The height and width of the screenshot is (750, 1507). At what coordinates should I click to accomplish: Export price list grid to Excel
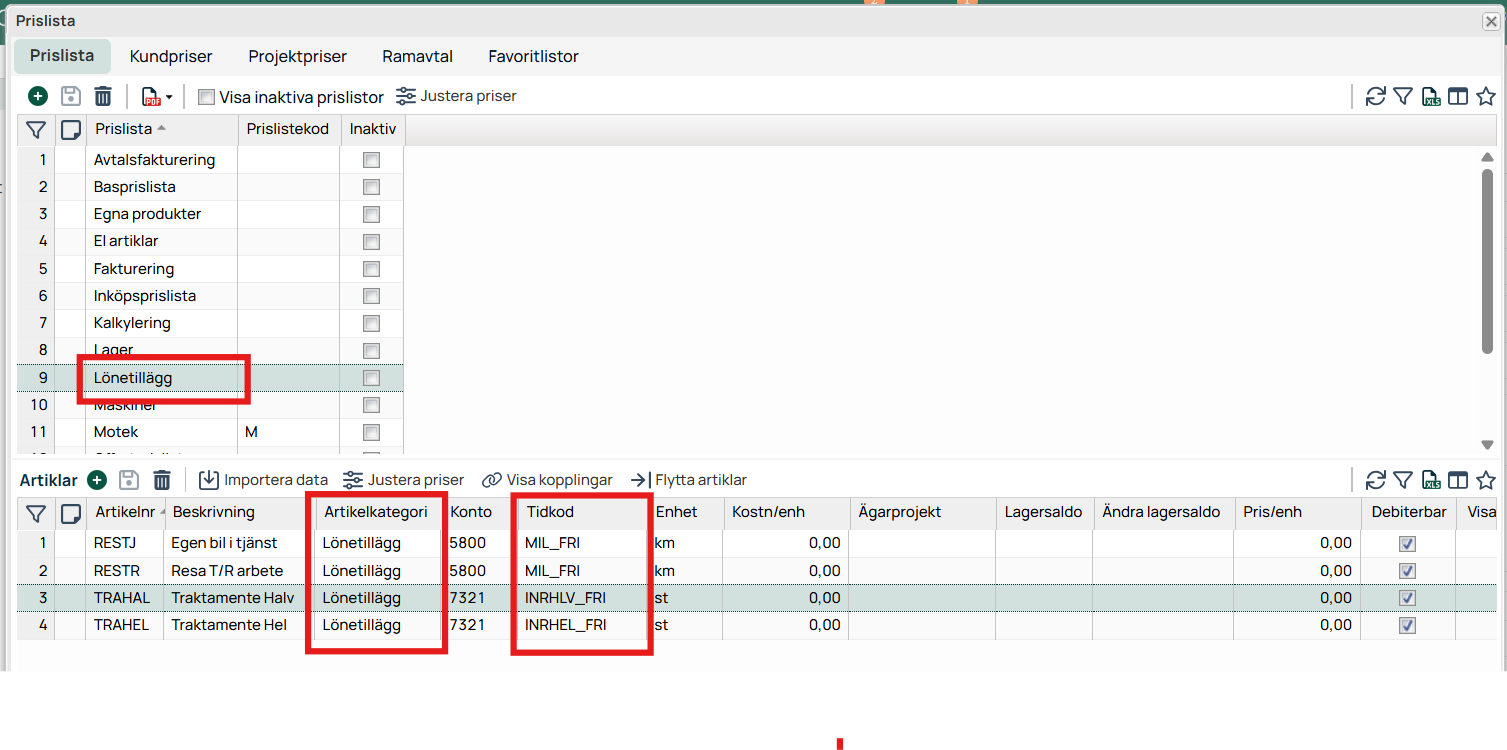pyautogui.click(x=1431, y=97)
